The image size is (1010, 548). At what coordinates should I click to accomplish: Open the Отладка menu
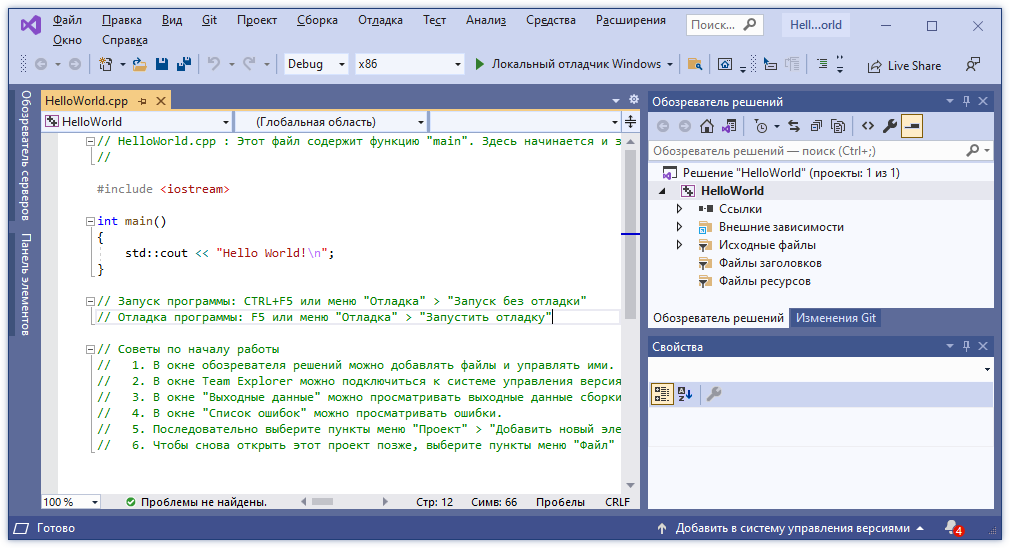379,20
